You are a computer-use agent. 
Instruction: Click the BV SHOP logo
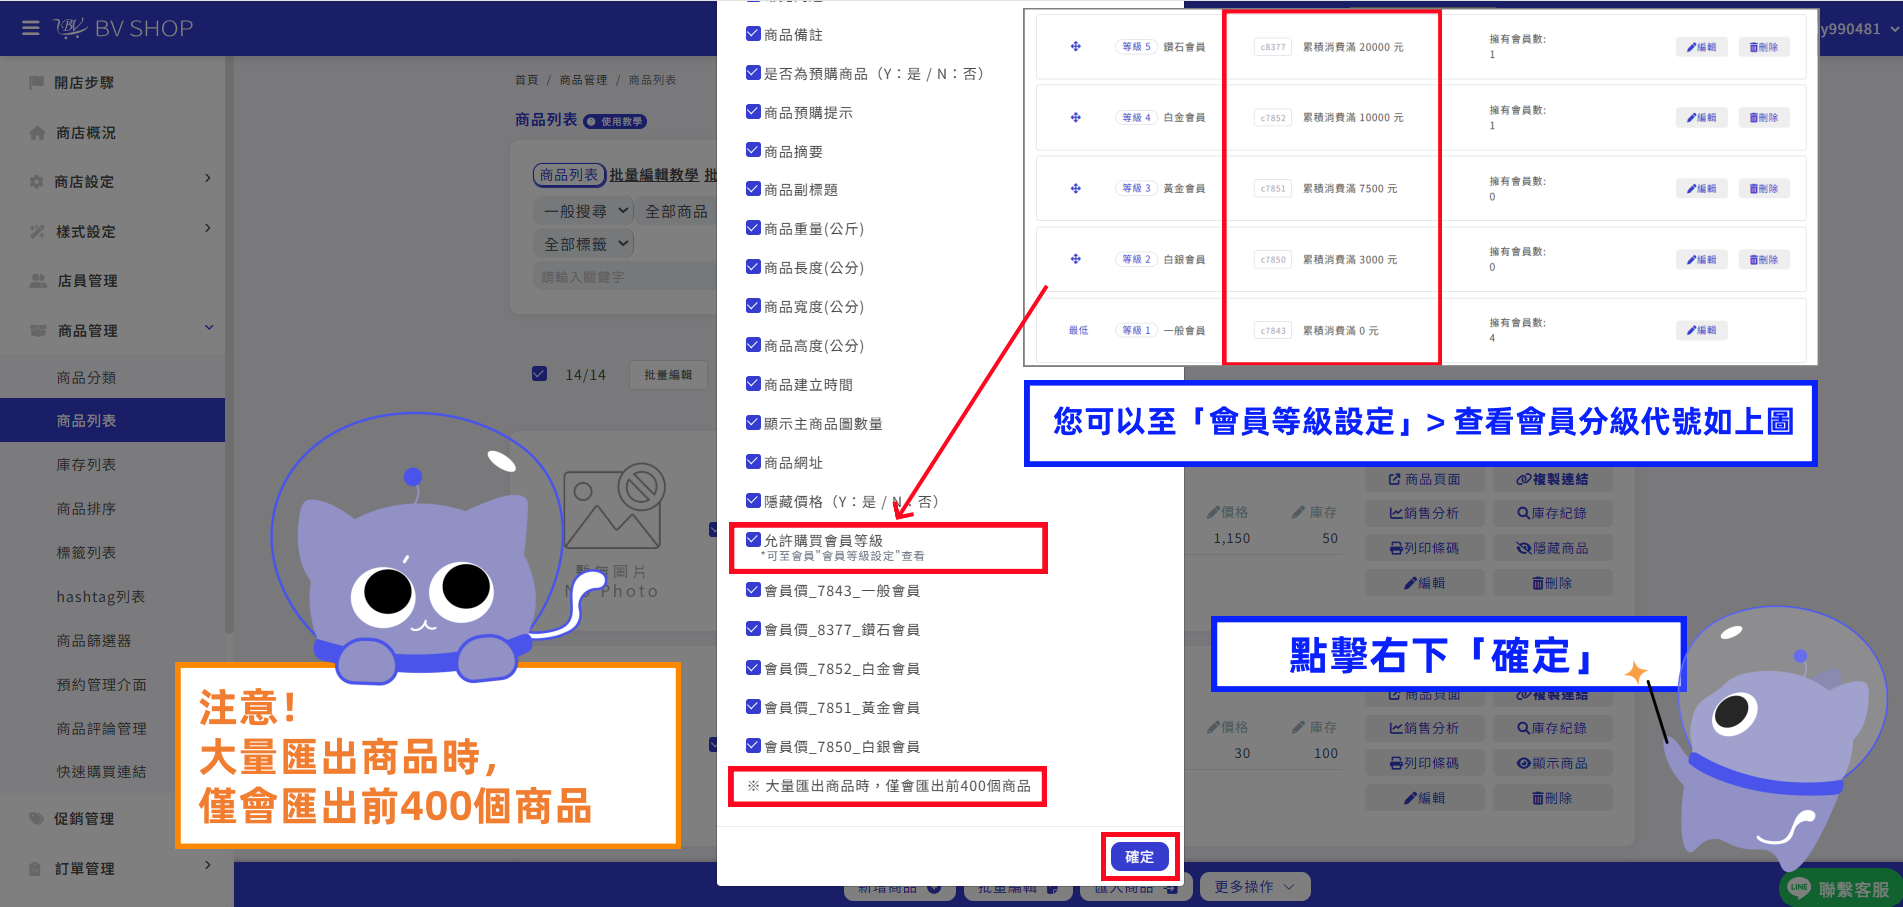(x=123, y=28)
